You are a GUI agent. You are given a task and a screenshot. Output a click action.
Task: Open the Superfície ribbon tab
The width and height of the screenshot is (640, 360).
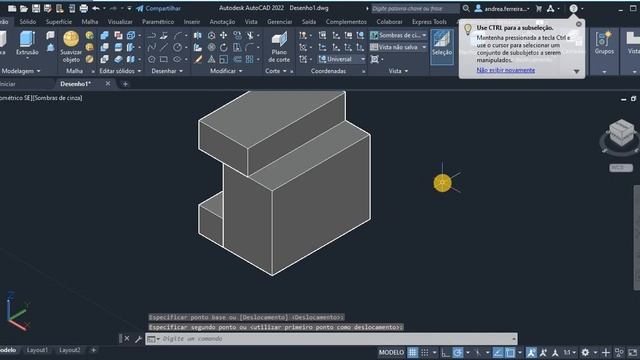(59, 22)
